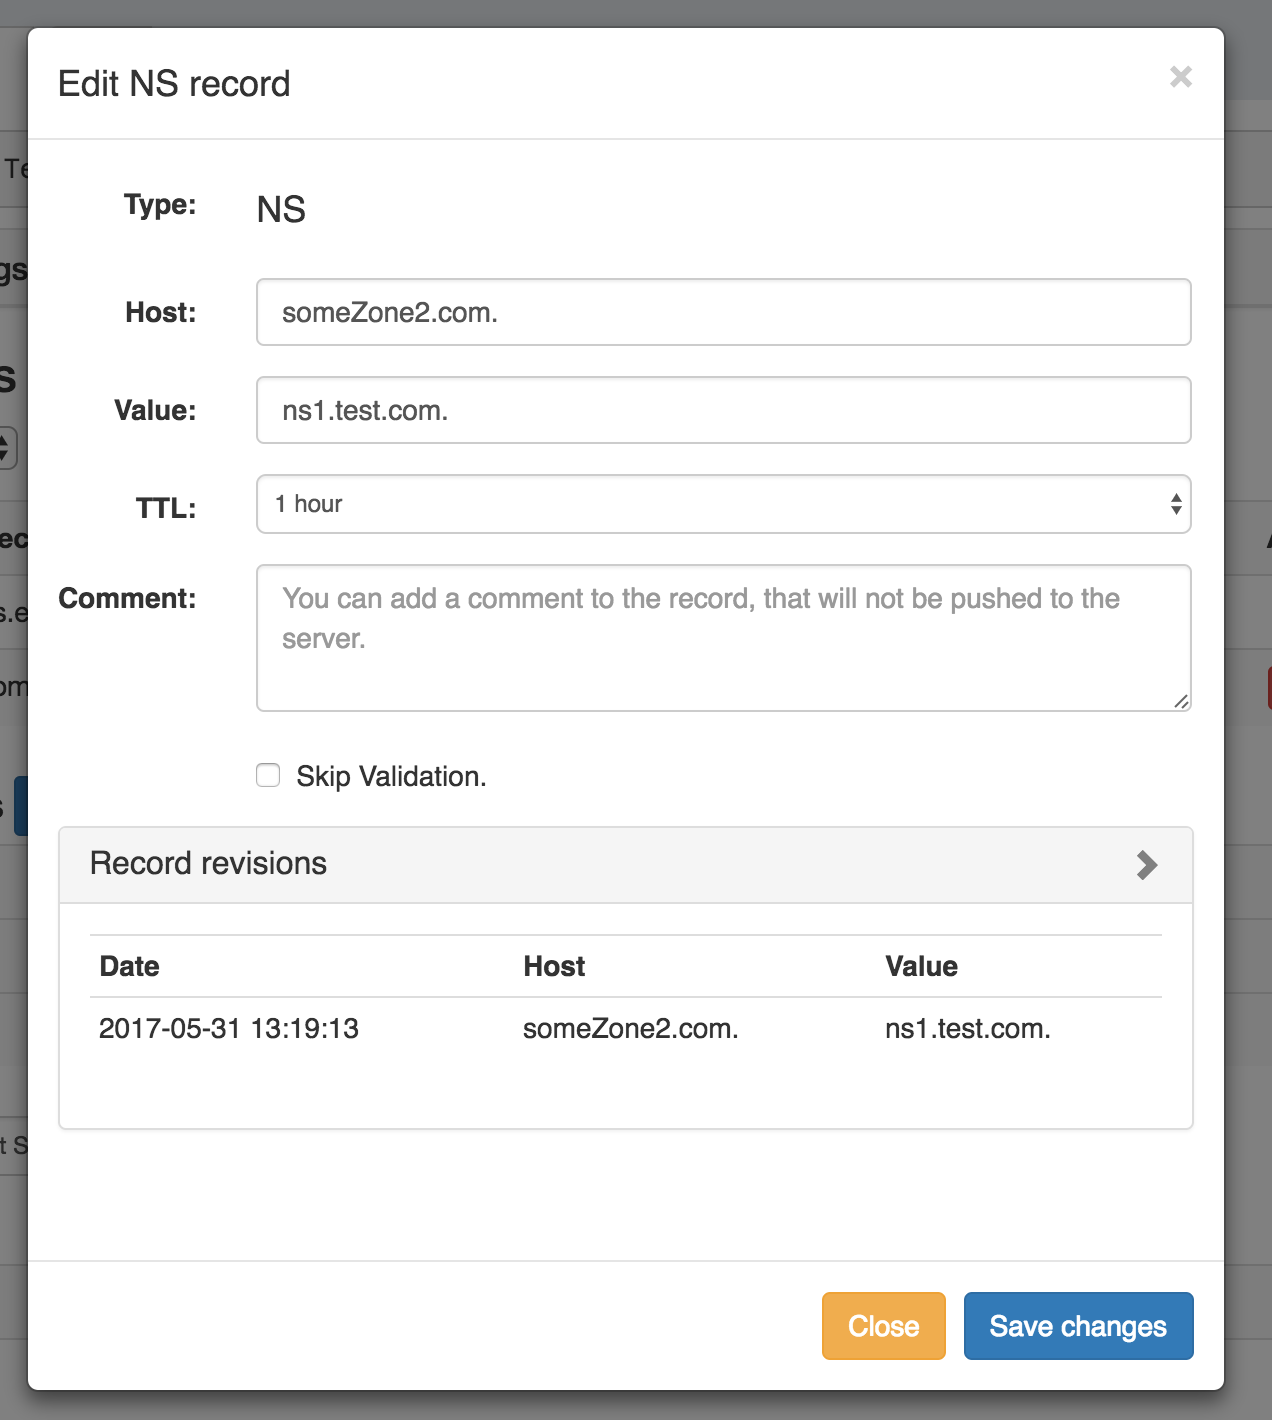The height and width of the screenshot is (1420, 1272).
Task: Select the Date column header
Action: click(130, 967)
